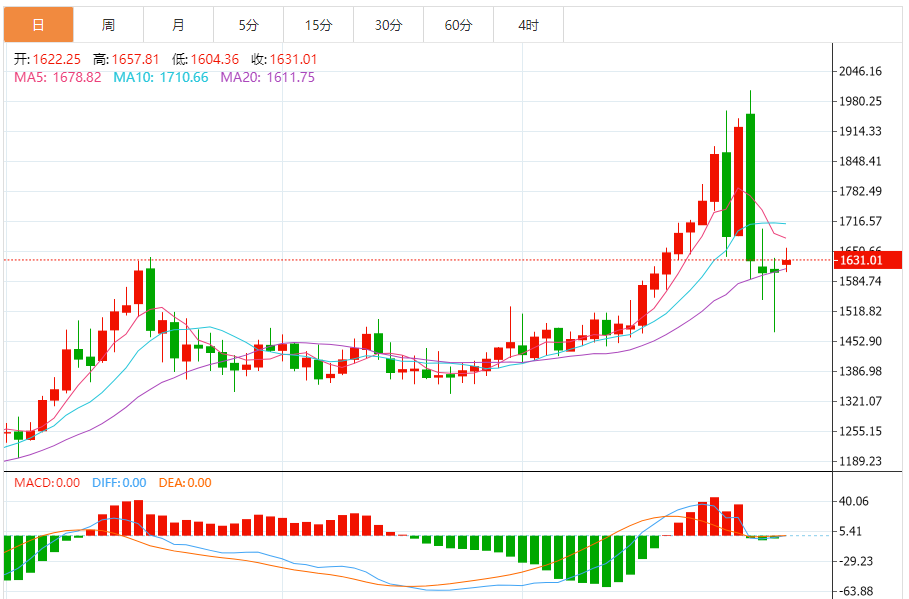Viewport: 909px width, 599px height.
Task: Select the 15分 timeframe tab
Action: click(x=318, y=24)
